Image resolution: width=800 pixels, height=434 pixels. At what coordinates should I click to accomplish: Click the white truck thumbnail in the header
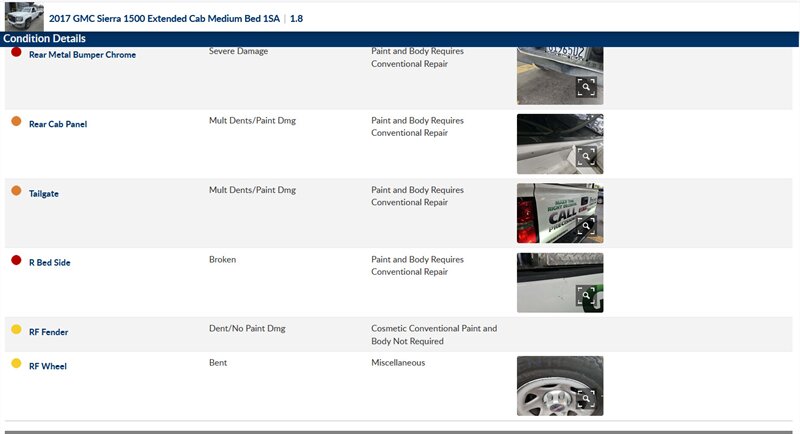pyautogui.click(x=24, y=16)
